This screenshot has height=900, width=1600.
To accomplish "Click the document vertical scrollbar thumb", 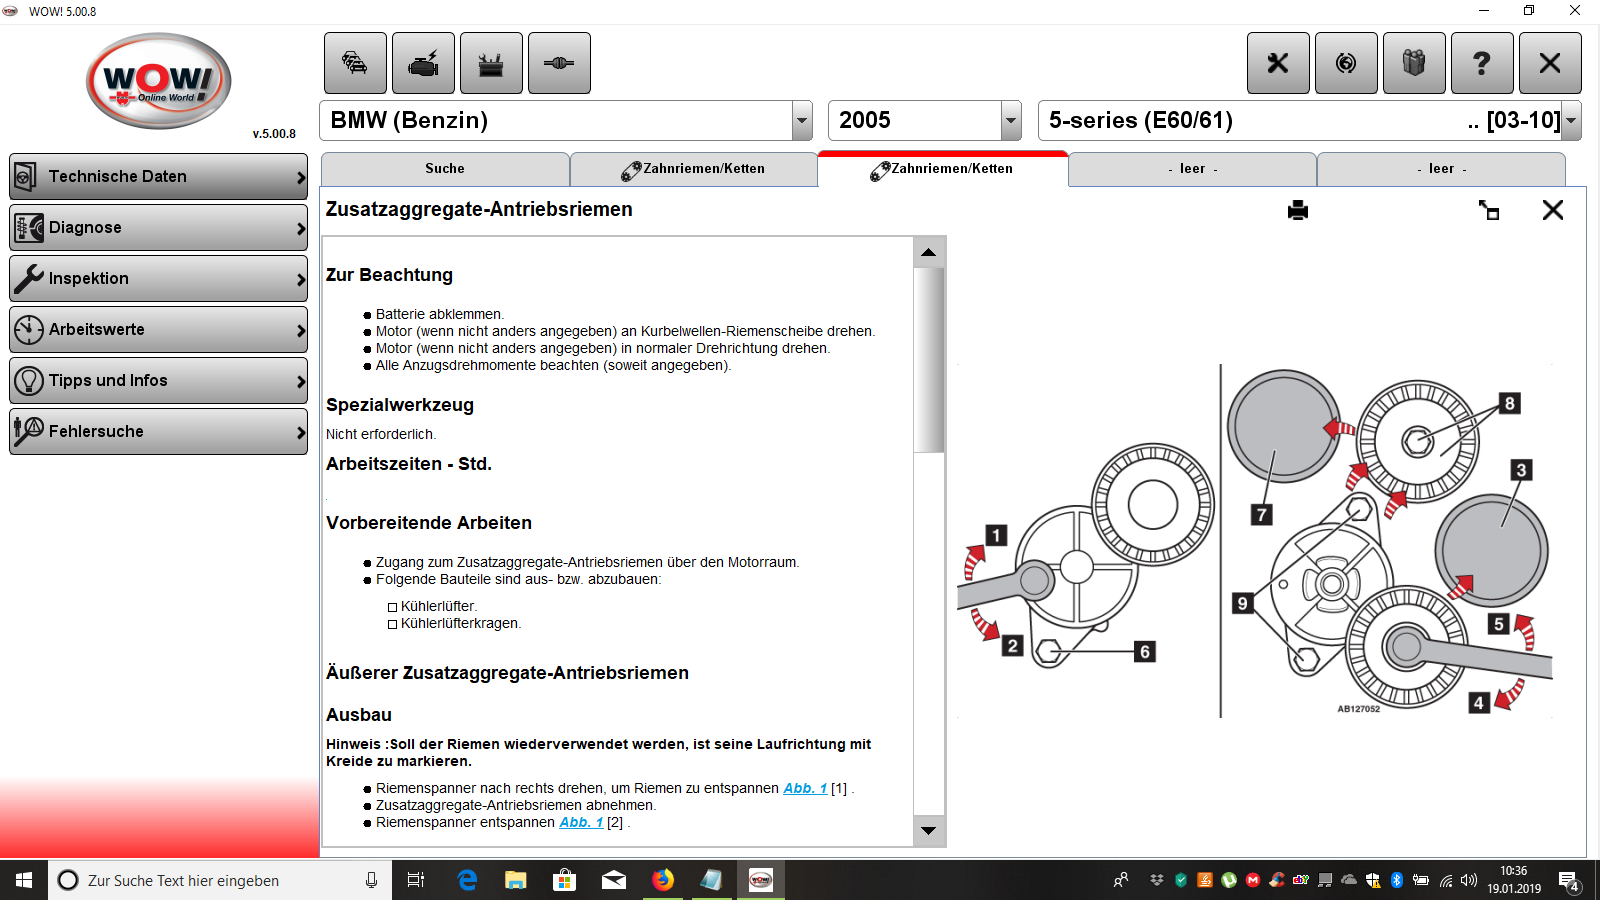I will pyautogui.click(x=929, y=360).
